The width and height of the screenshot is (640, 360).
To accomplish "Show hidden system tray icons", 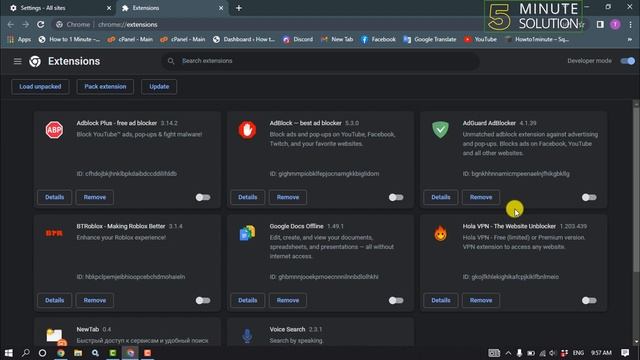I will point(508,353).
